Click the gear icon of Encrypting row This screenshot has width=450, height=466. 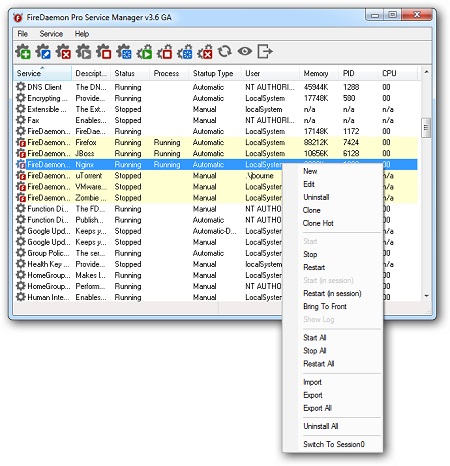[21, 98]
